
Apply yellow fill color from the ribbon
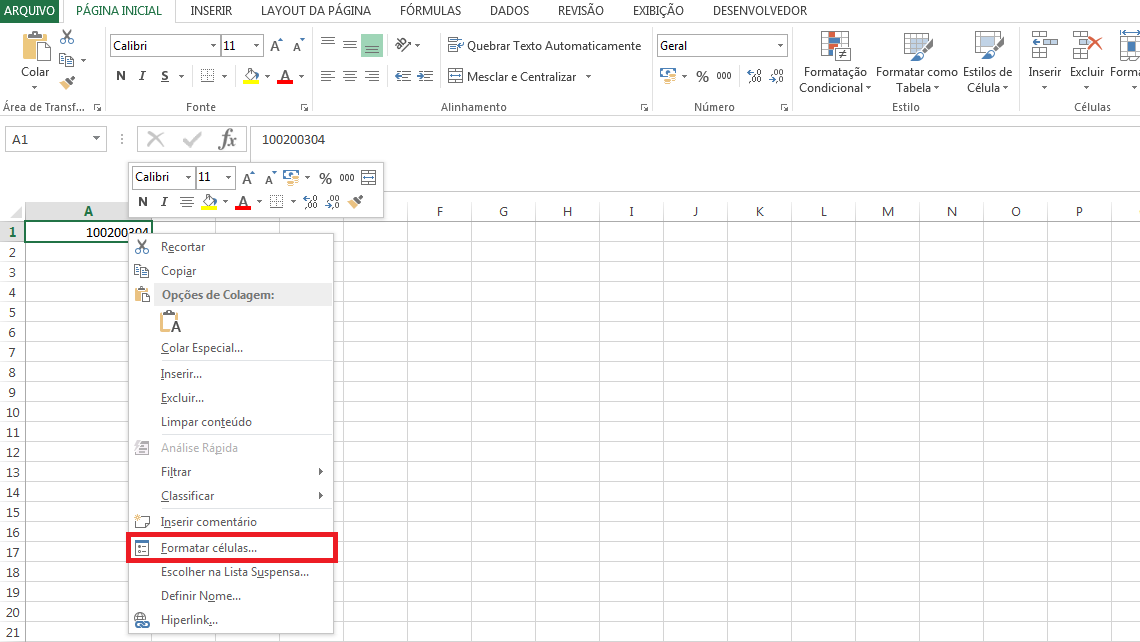point(250,76)
